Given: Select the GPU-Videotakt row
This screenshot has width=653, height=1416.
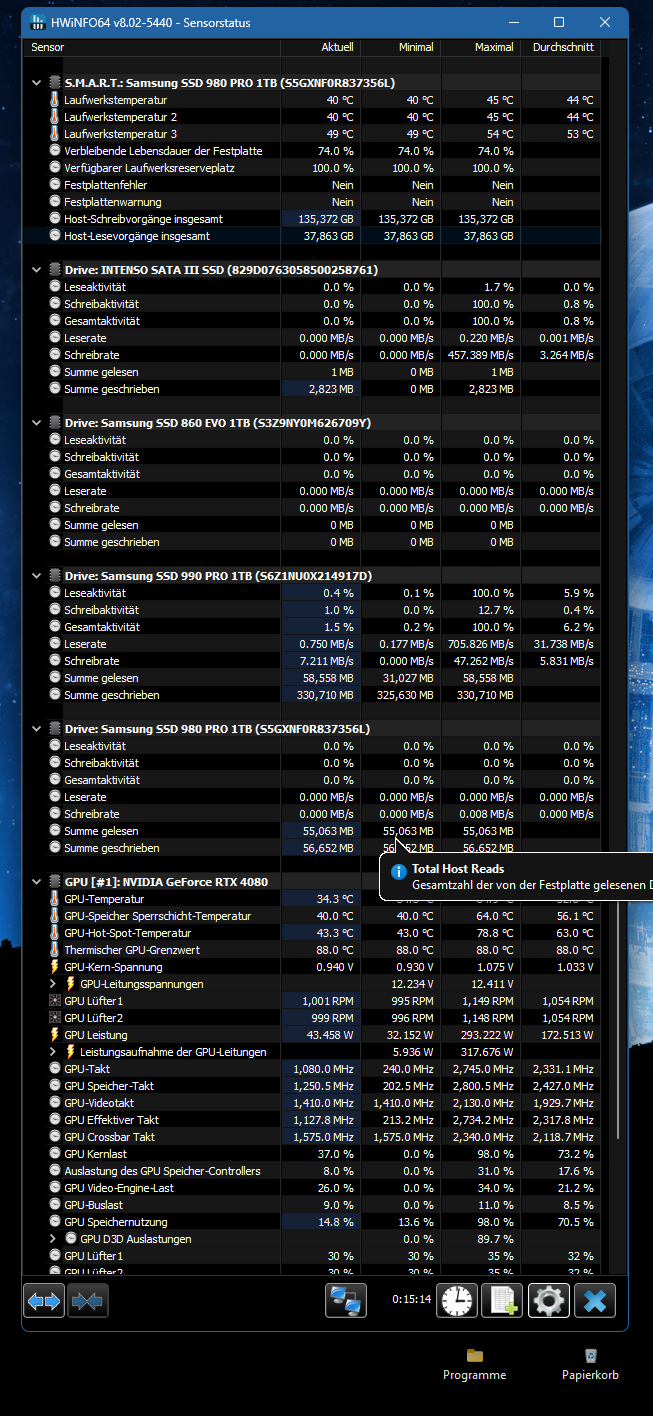Looking at the screenshot, I should pyautogui.click(x=312, y=1103).
